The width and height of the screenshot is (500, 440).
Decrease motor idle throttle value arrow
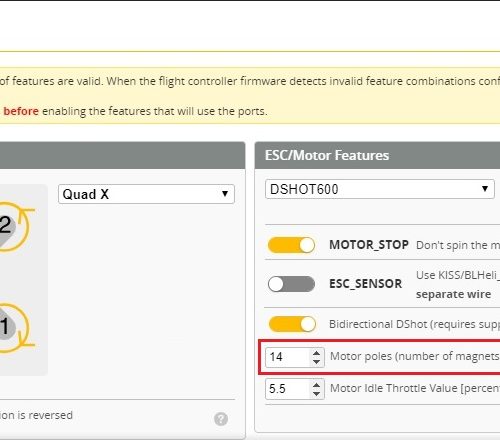coord(317,394)
